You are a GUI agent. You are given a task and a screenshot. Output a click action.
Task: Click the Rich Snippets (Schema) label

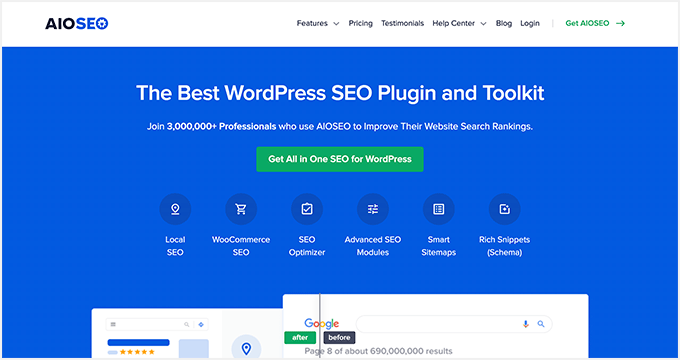505,246
